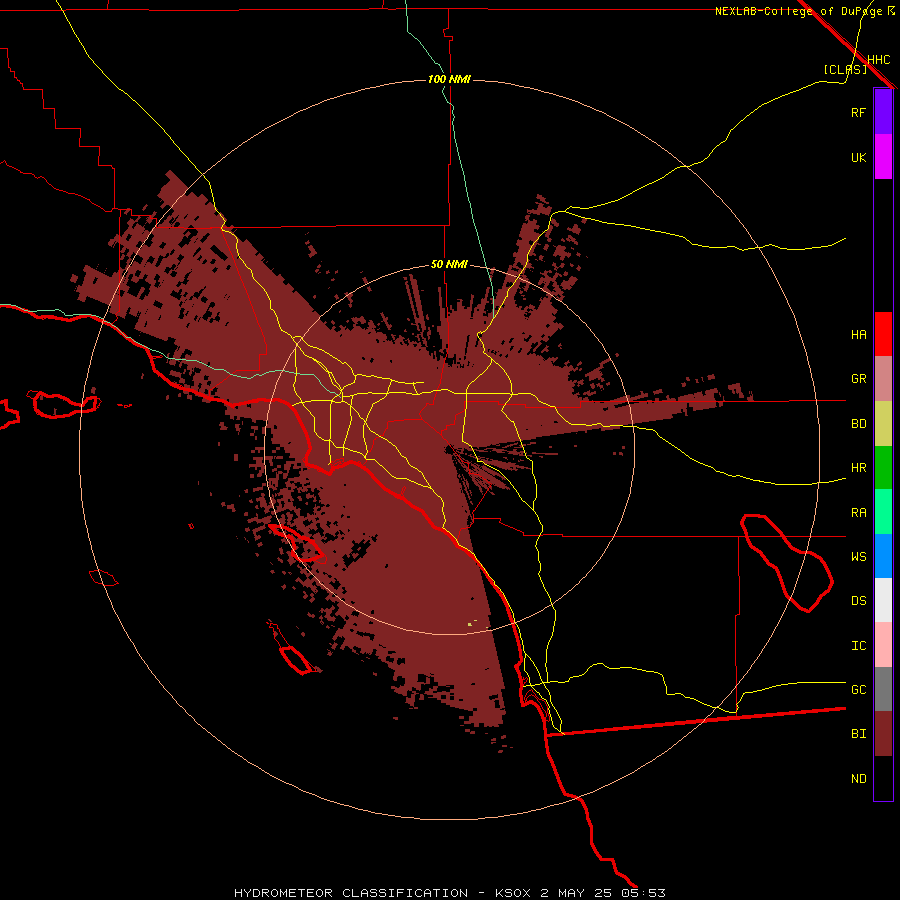Screen dimensions: 900x900
Task: Click the 50 NMI range ring label
Action: [x=449, y=265]
